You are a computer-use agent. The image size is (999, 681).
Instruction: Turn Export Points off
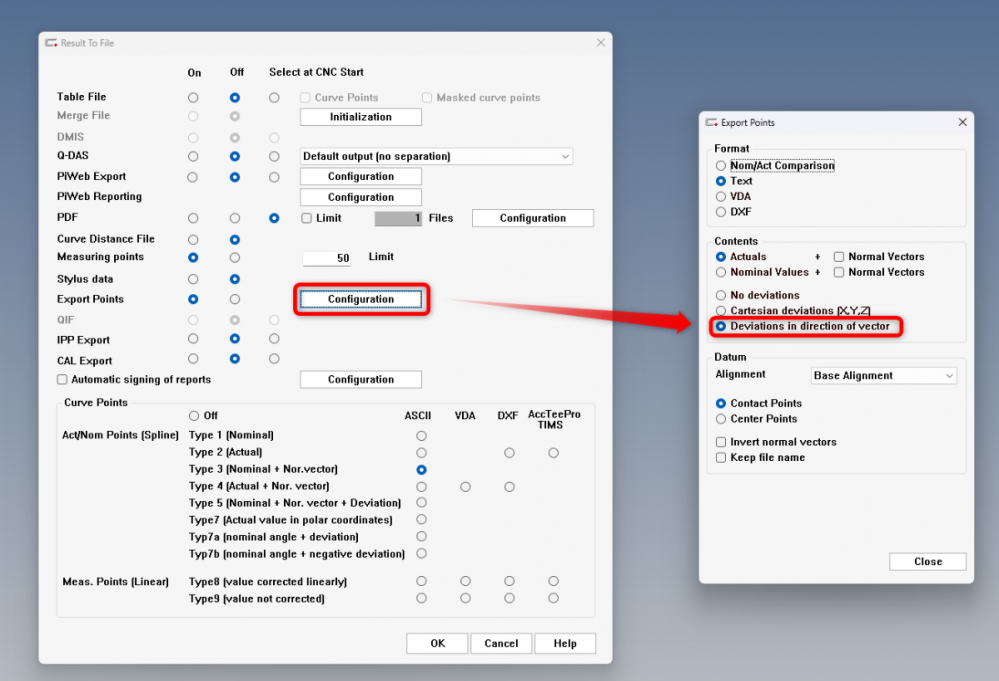(x=235, y=299)
